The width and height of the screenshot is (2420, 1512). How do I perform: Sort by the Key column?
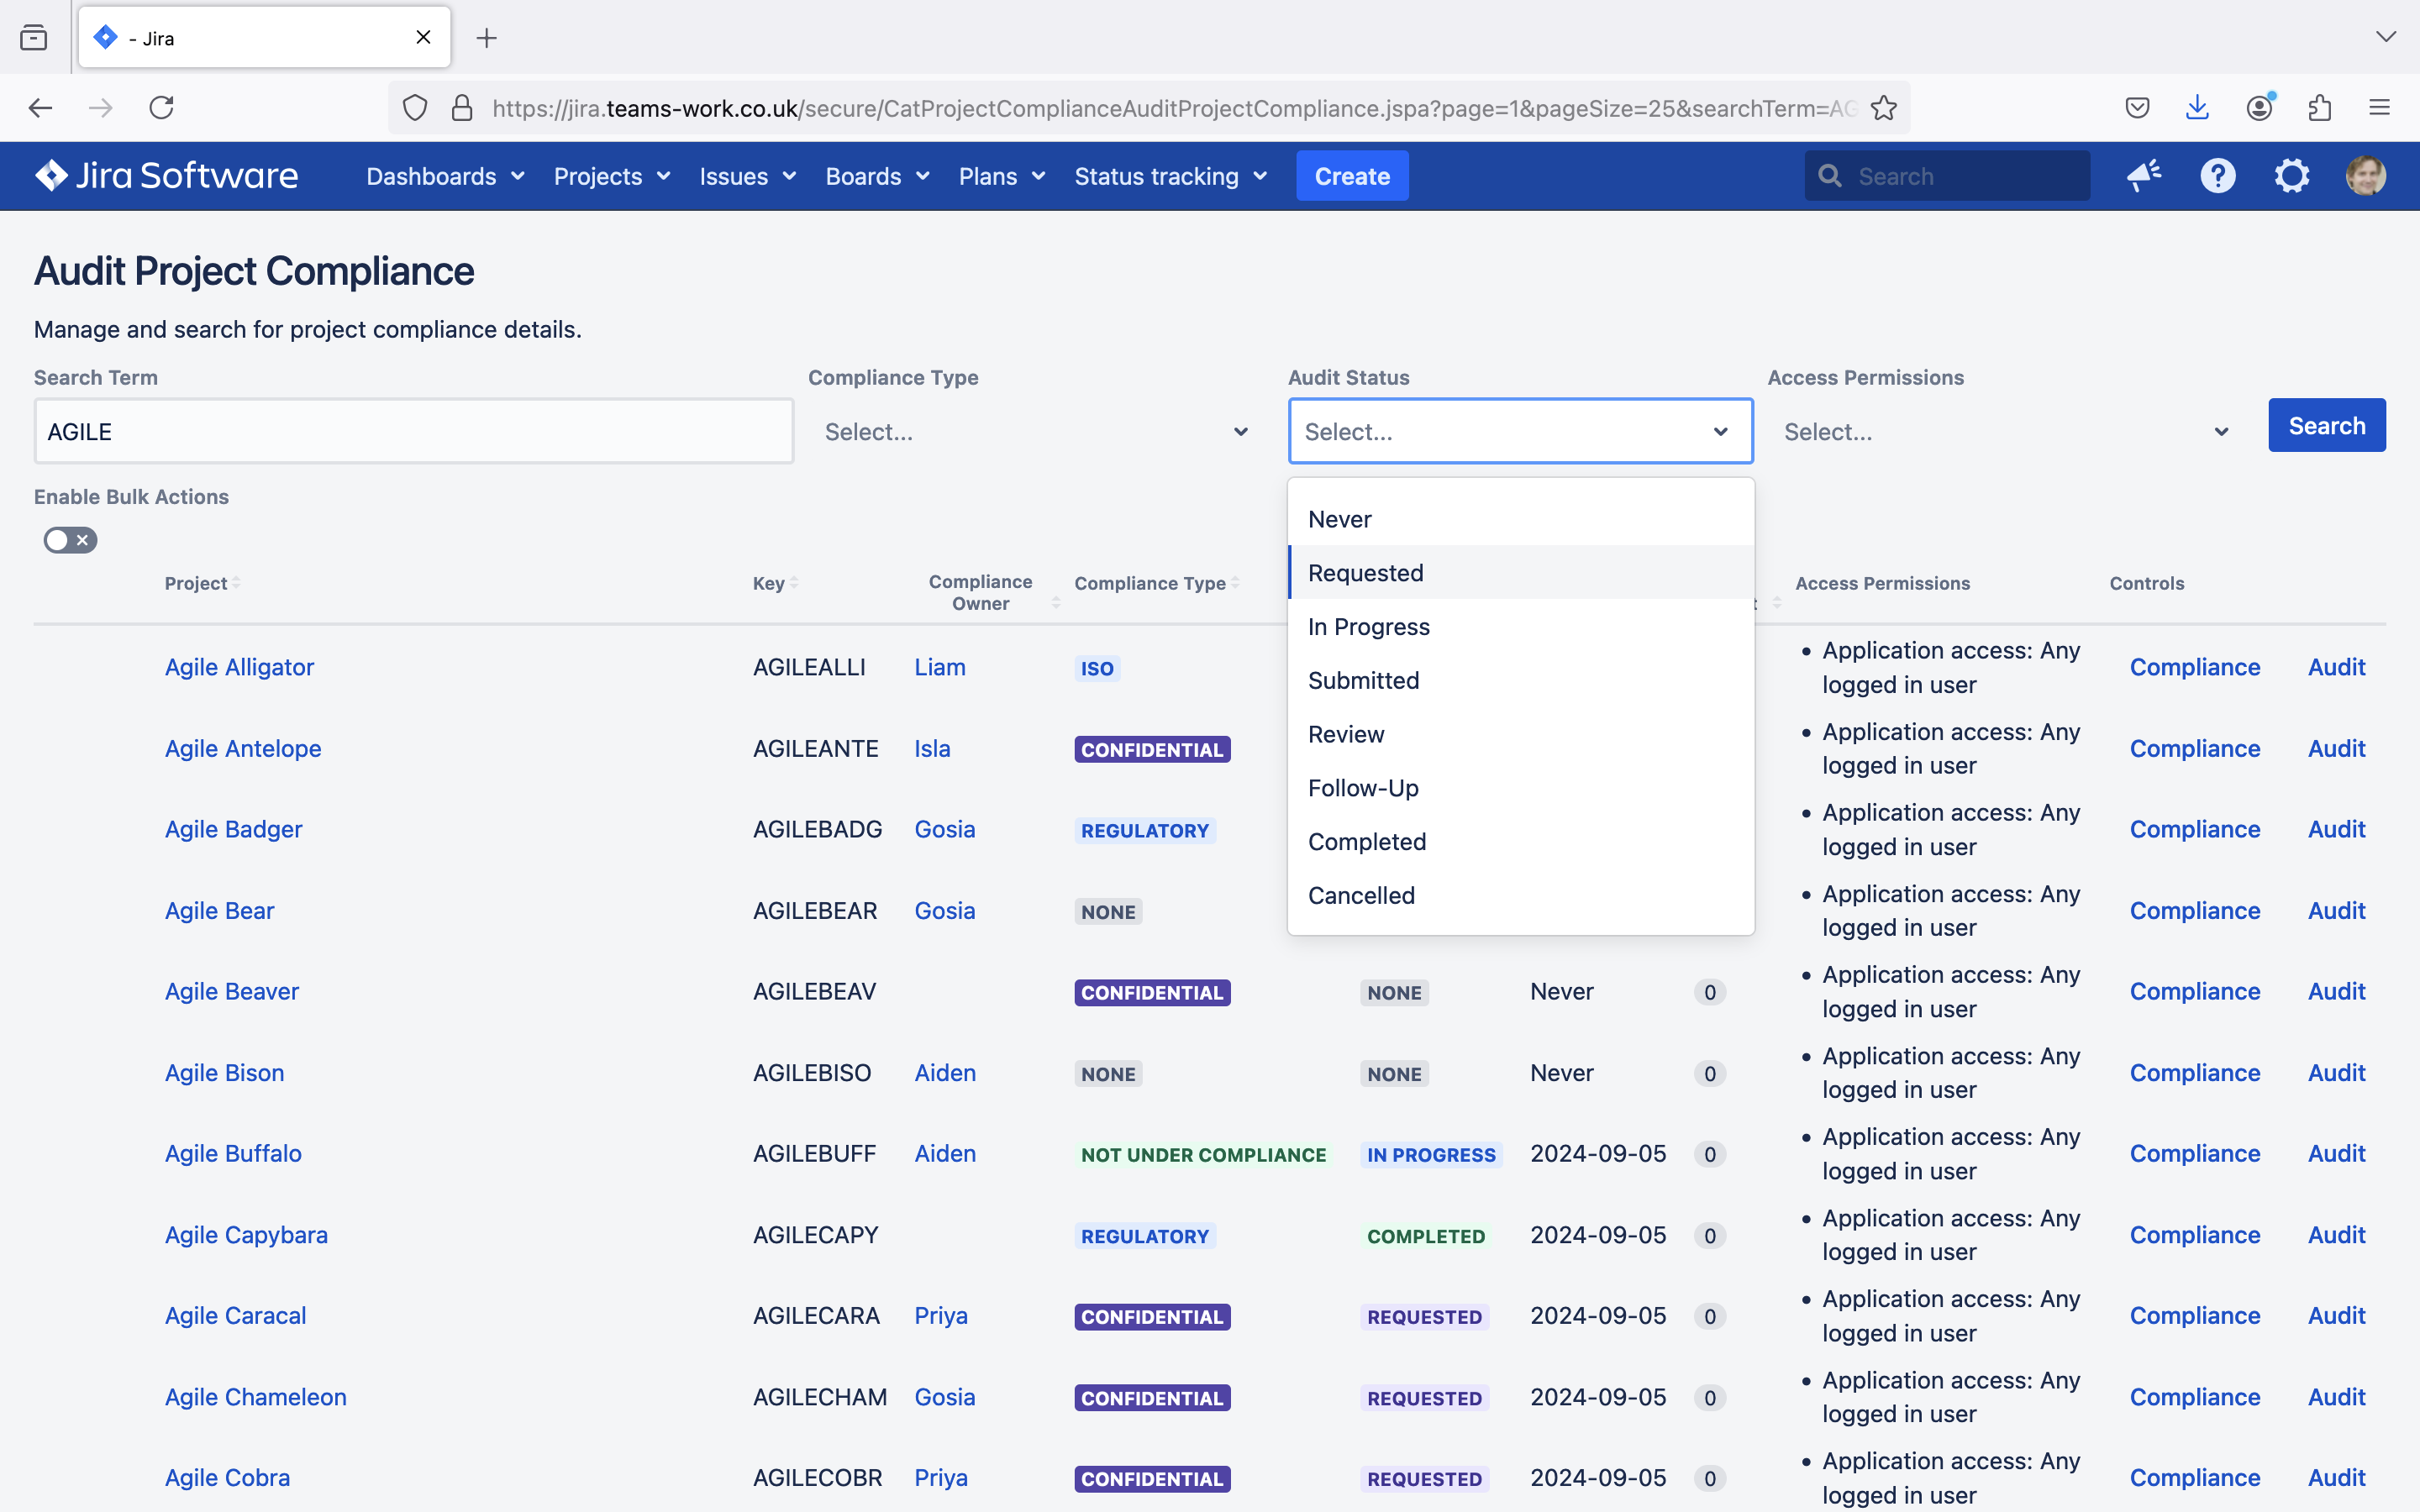(775, 583)
